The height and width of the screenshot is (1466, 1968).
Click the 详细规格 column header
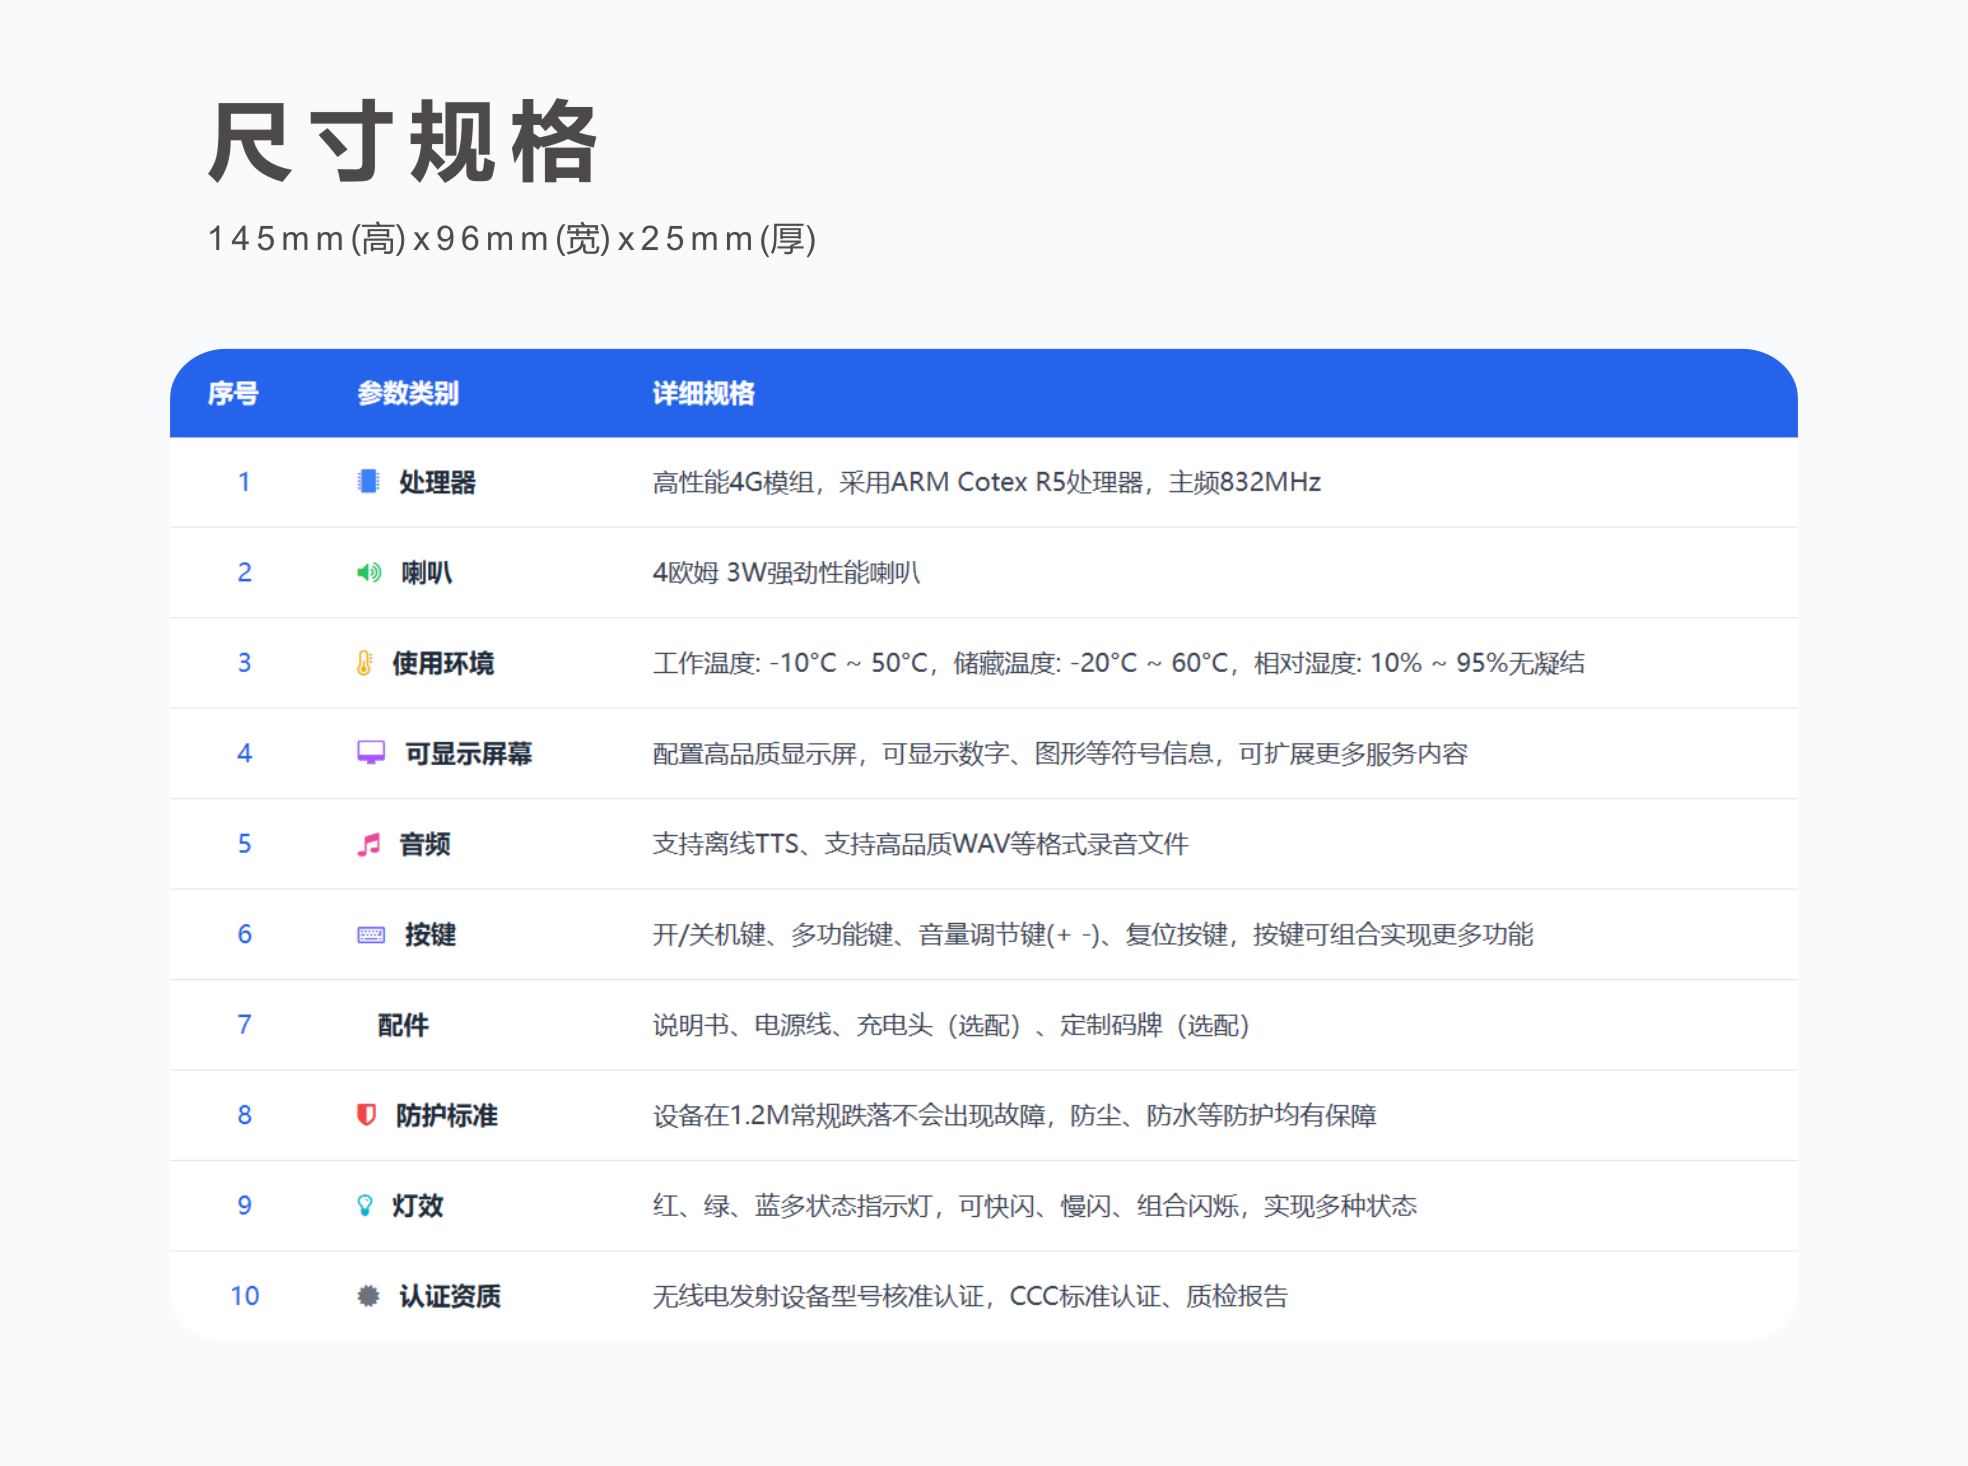(703, 393)
